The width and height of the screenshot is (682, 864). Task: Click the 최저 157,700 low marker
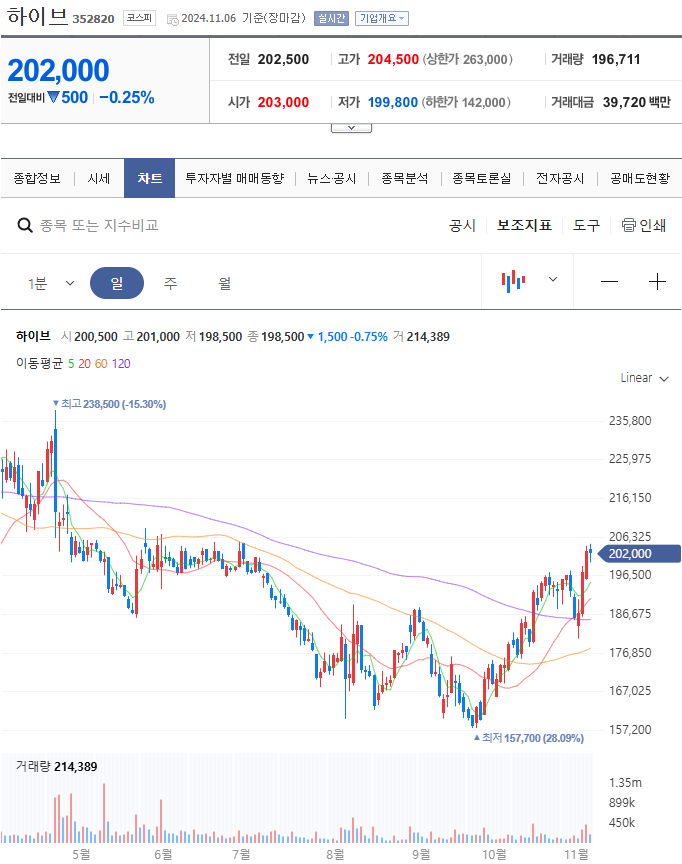tap(529, 738)
